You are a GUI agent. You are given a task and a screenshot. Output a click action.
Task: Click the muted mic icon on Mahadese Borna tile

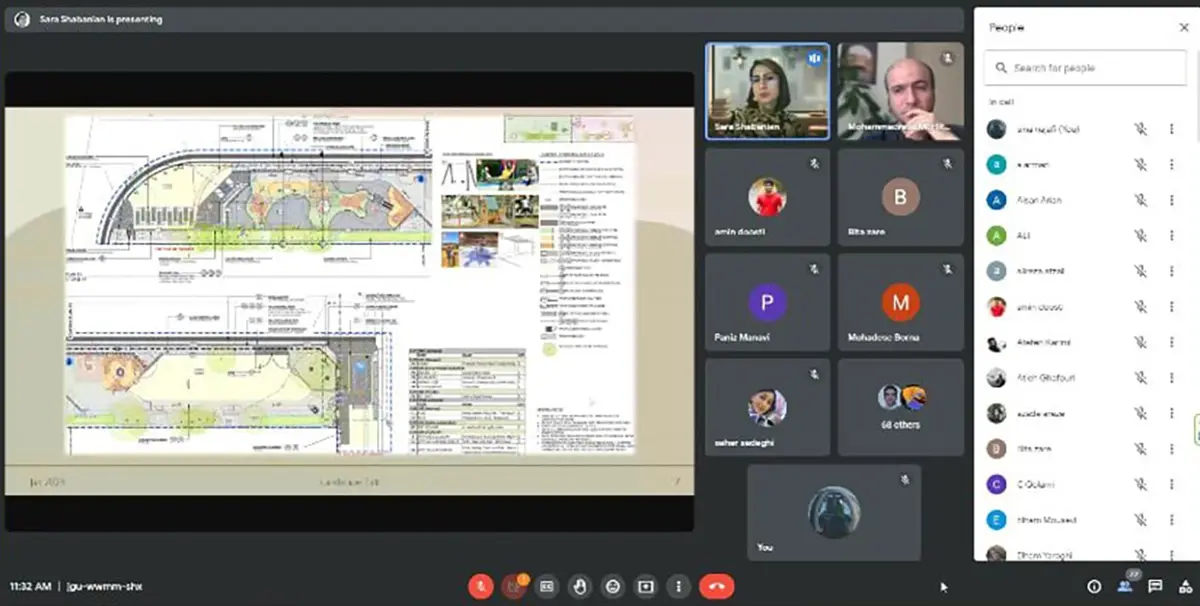pyautogui.click(x=947, y=269)
